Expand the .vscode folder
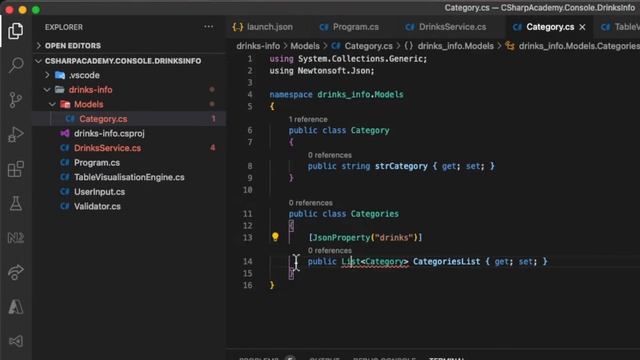The image size is (640, 360). pos(84,75)
